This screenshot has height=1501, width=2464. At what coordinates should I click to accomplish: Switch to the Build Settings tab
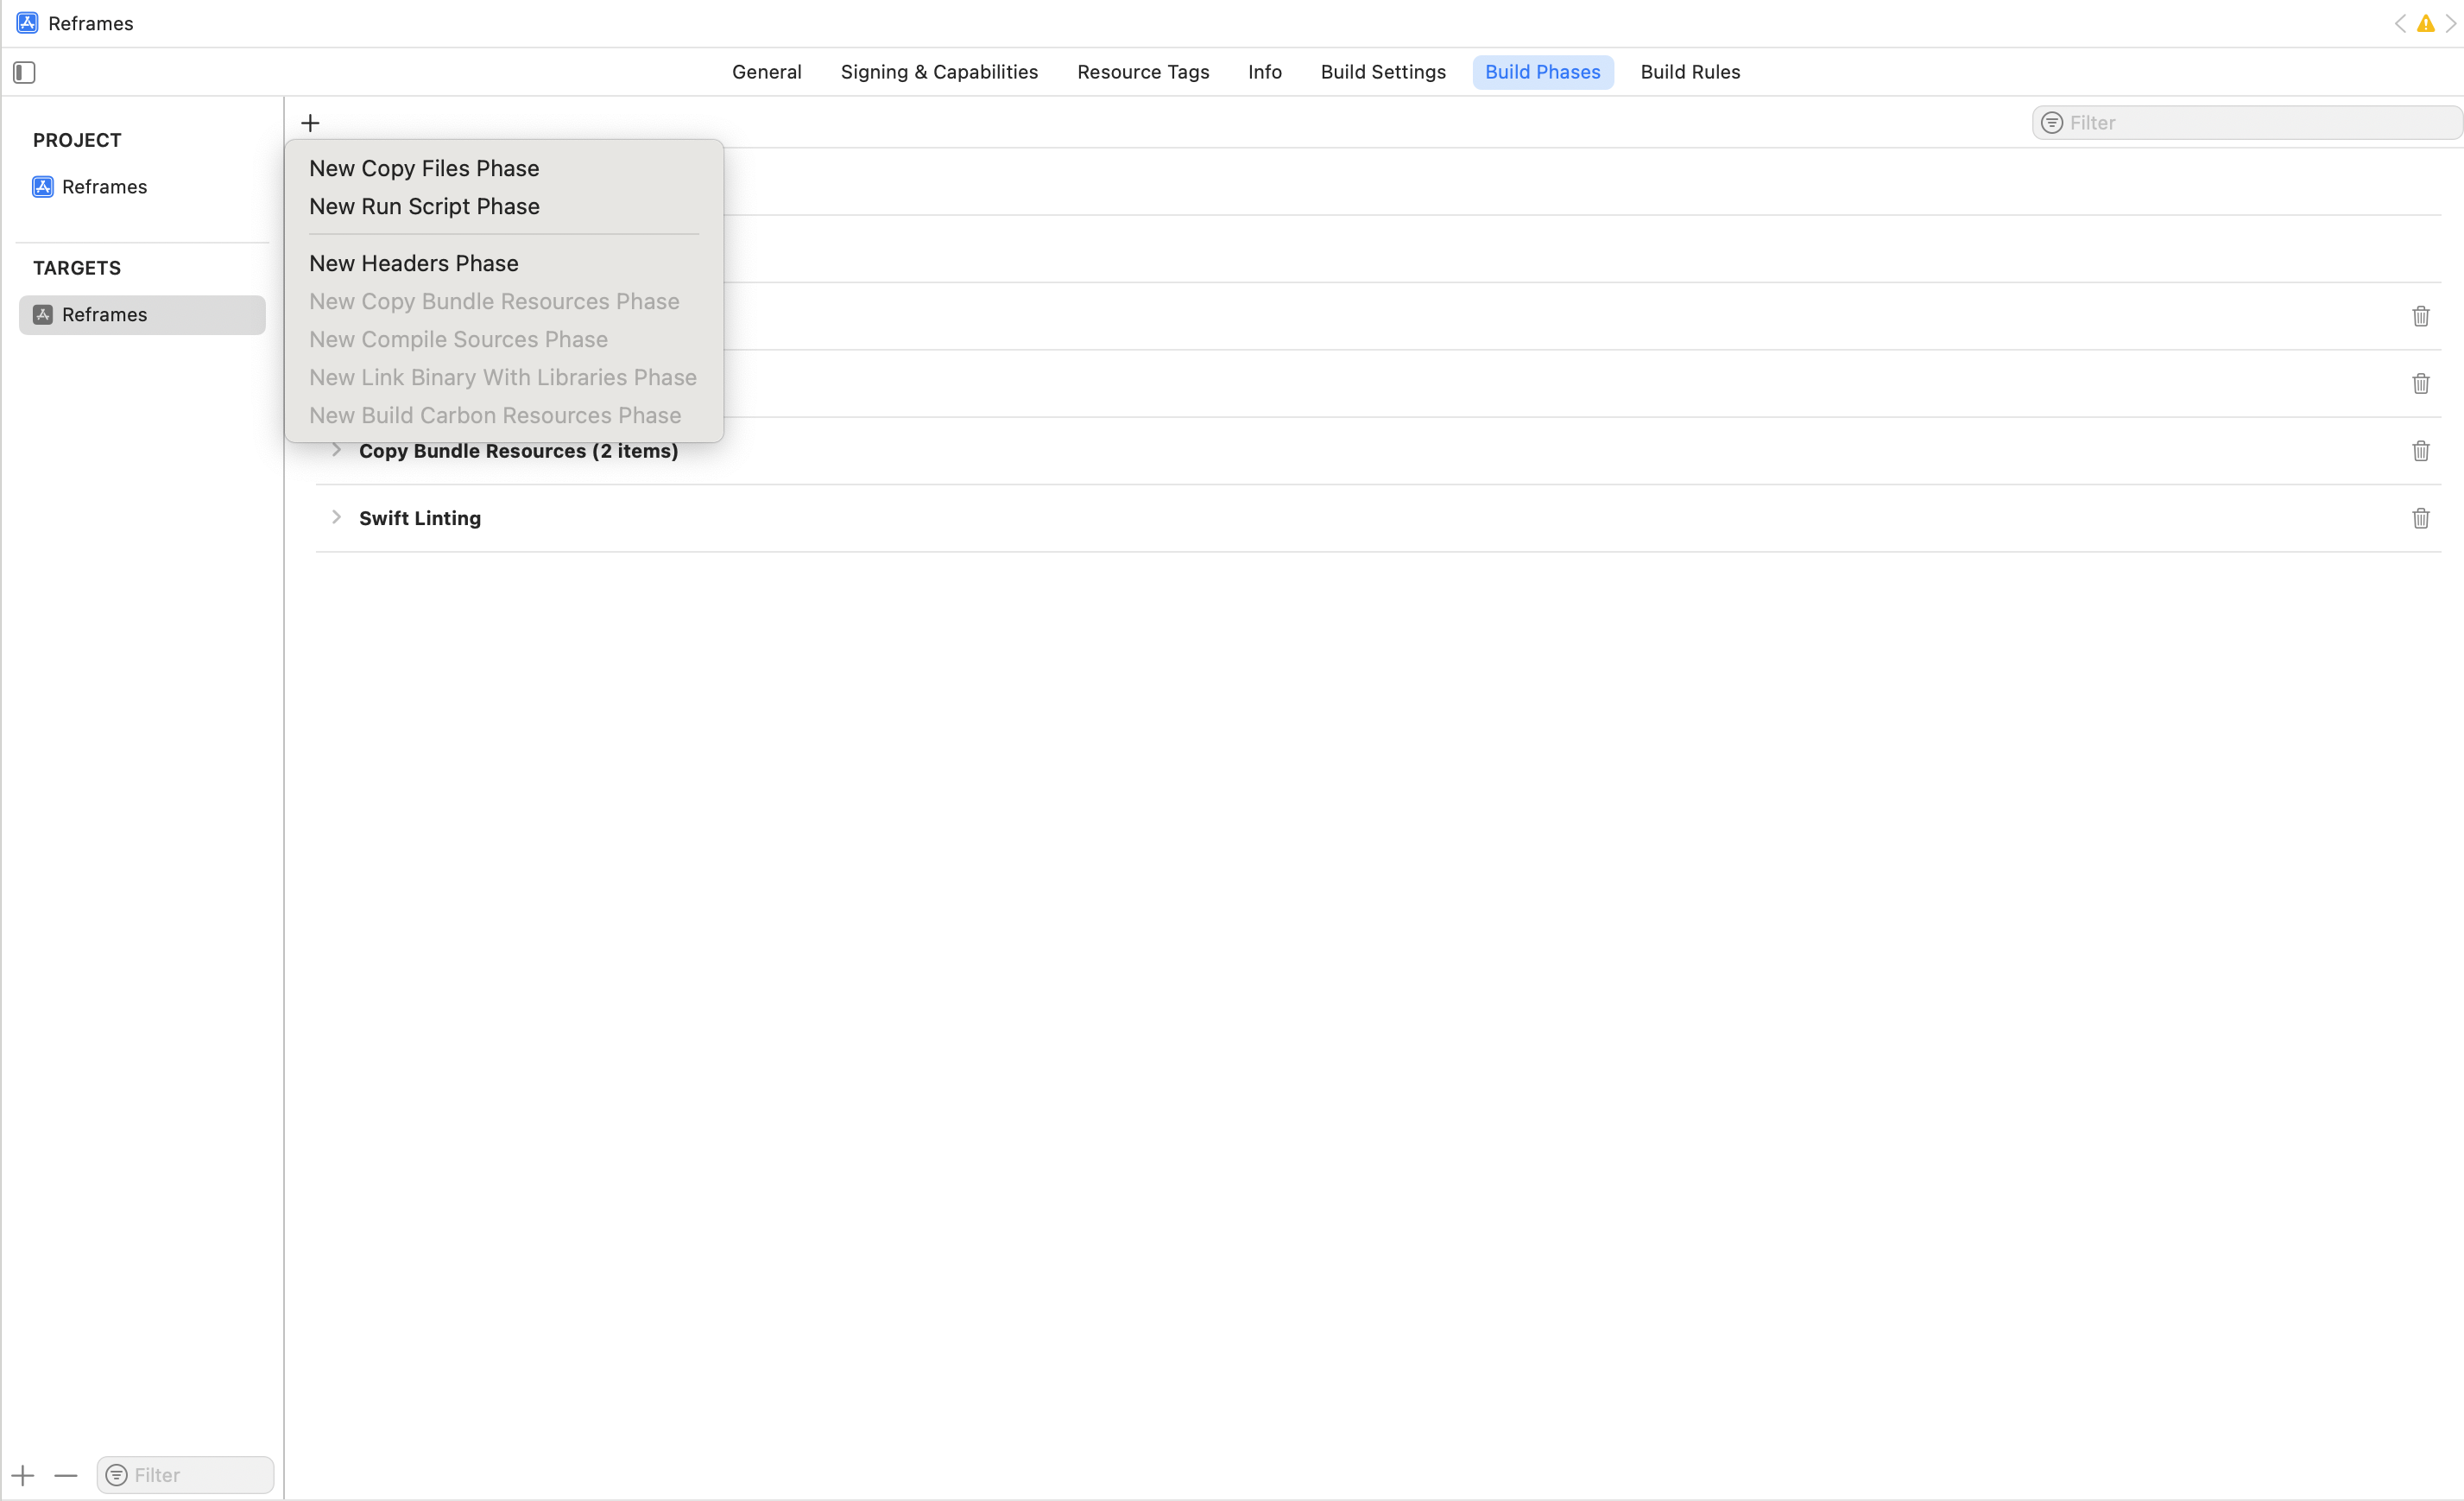[1382, 72]
